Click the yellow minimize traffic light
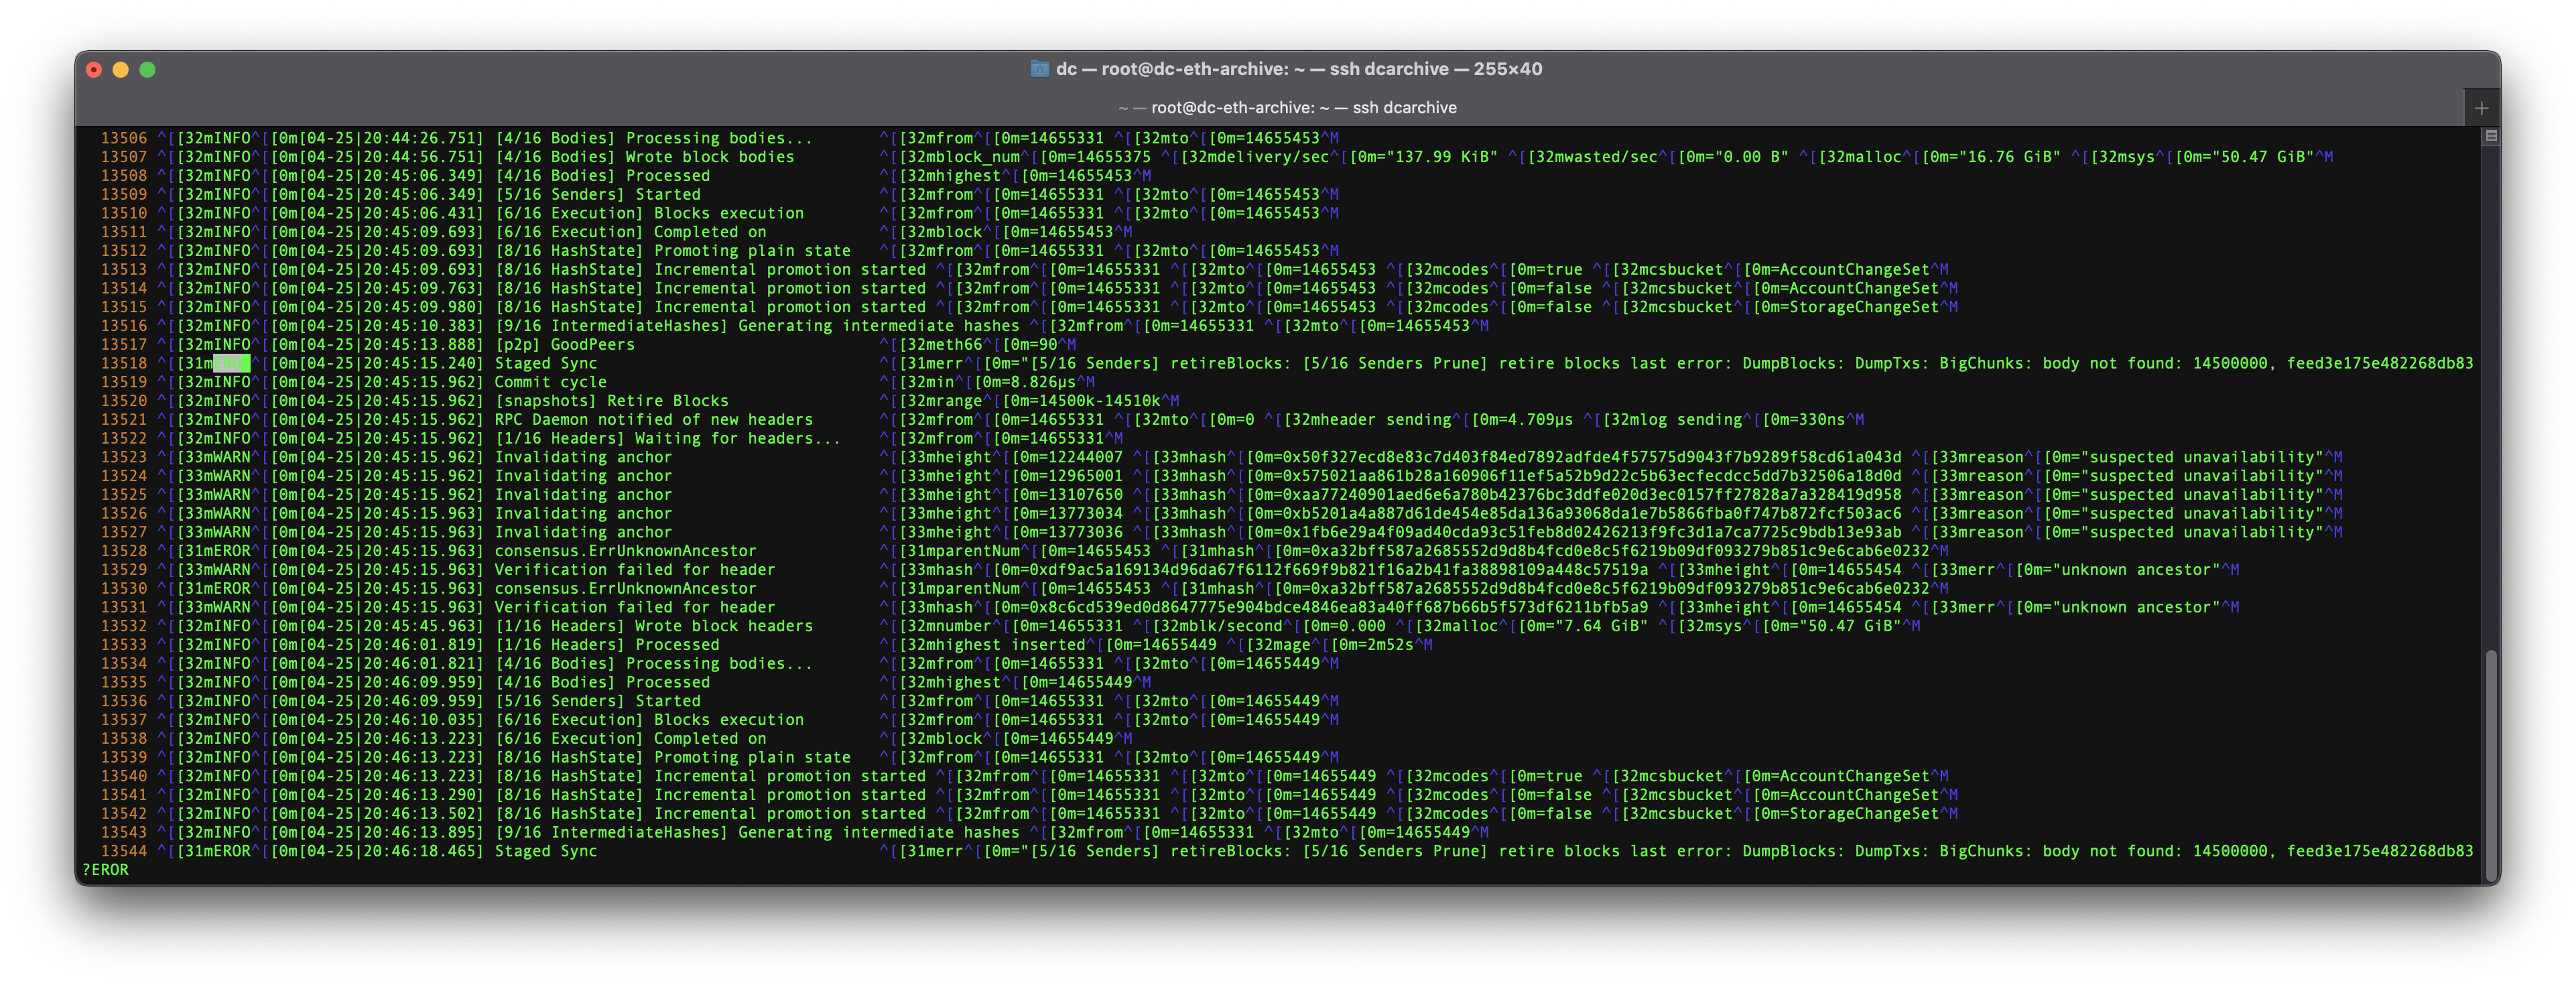This screenshot has width=2576, height=985. coord(120,69)
